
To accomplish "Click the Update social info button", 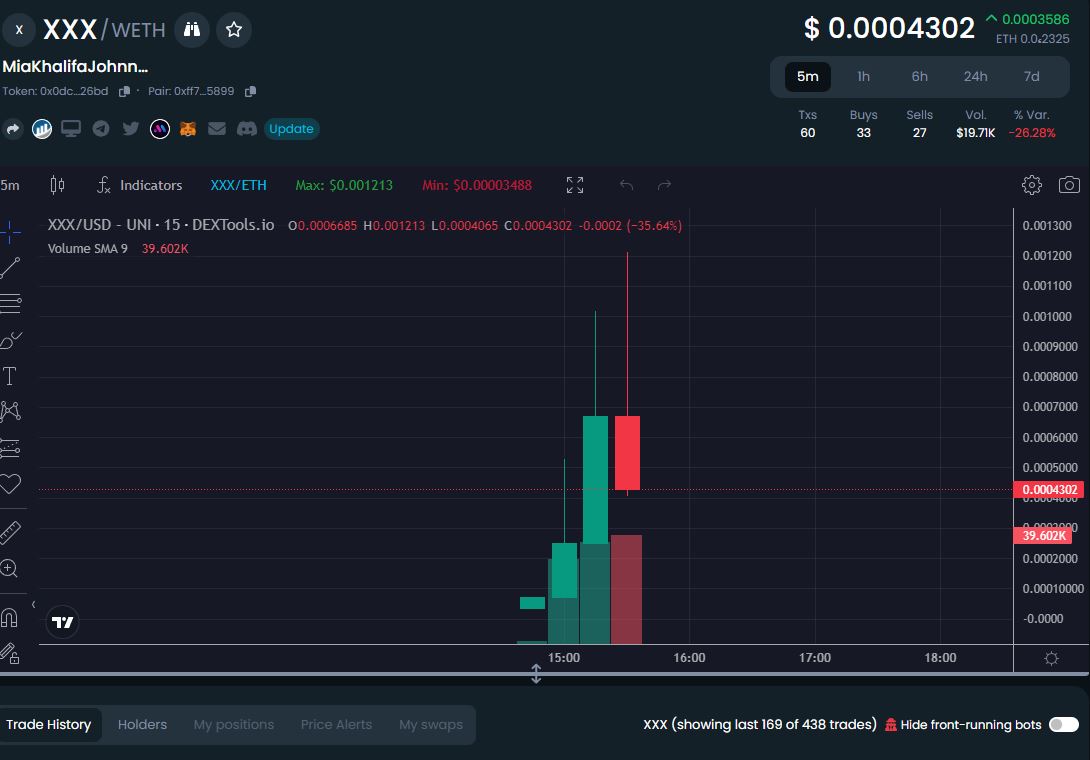I will coord(291,129).
